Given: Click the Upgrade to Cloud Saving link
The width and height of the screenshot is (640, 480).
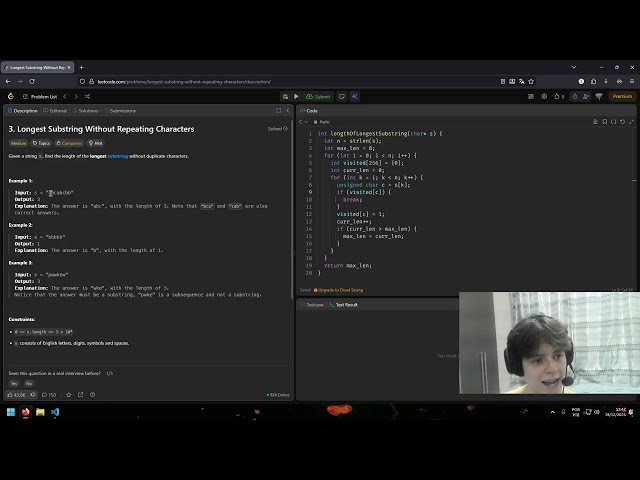Looking at the screenshot, I should (x=338, y=290).
